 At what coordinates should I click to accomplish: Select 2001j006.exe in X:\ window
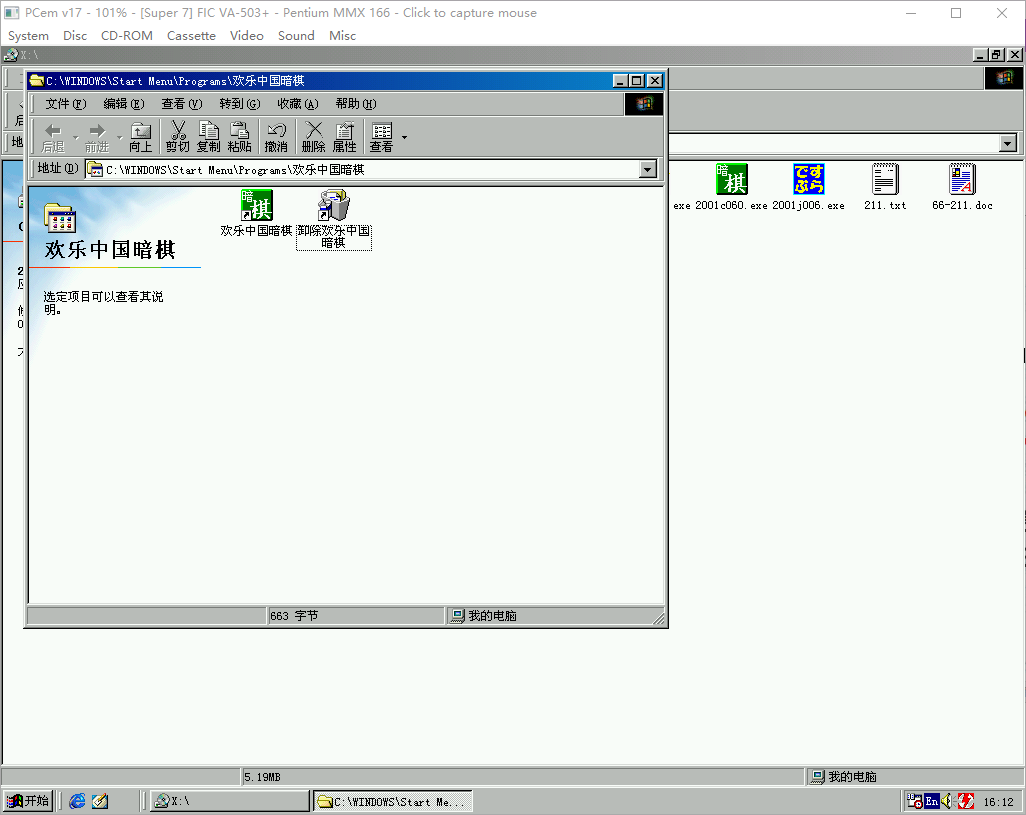coord(808,186)
